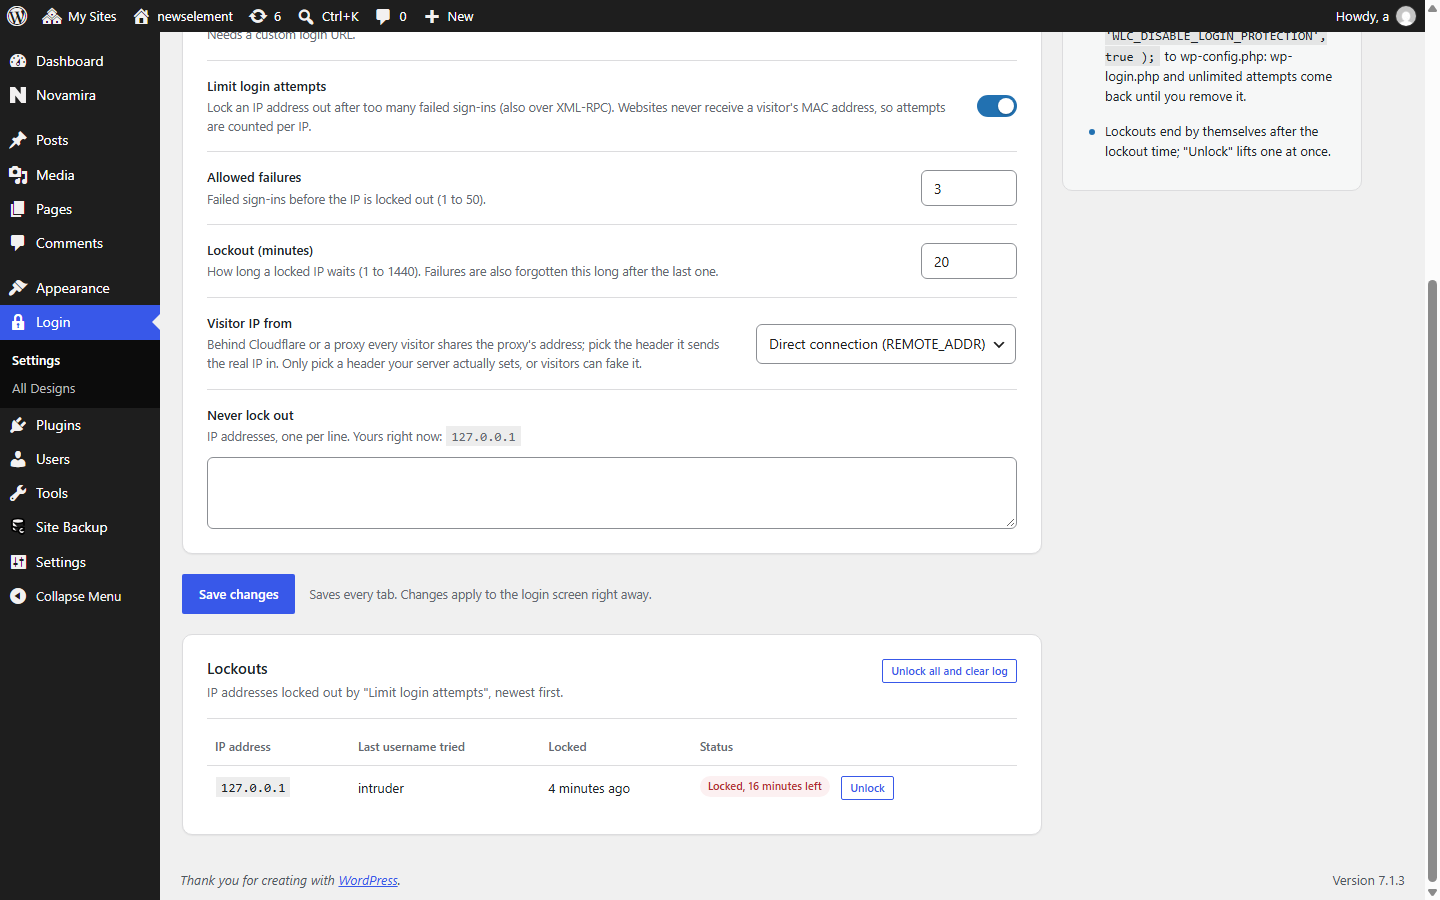Click the Last username tried column header
Viewport: 1440px width, 900px height.
coord(411,747)
